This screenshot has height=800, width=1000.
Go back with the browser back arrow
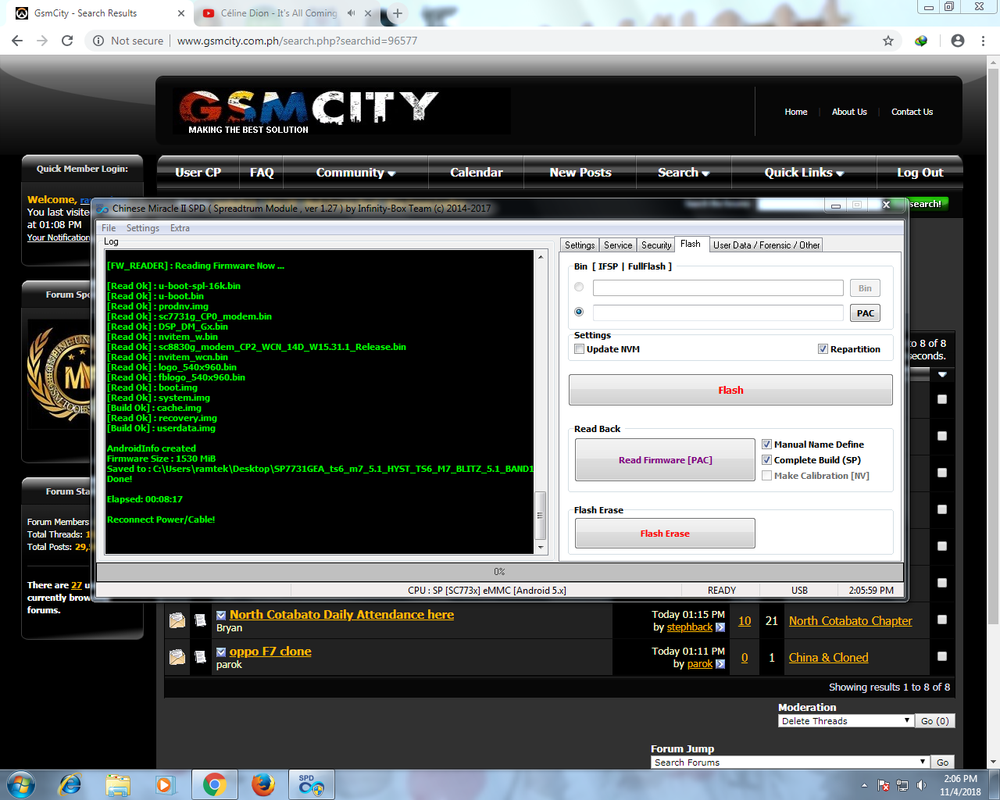[x=17, y=41]
